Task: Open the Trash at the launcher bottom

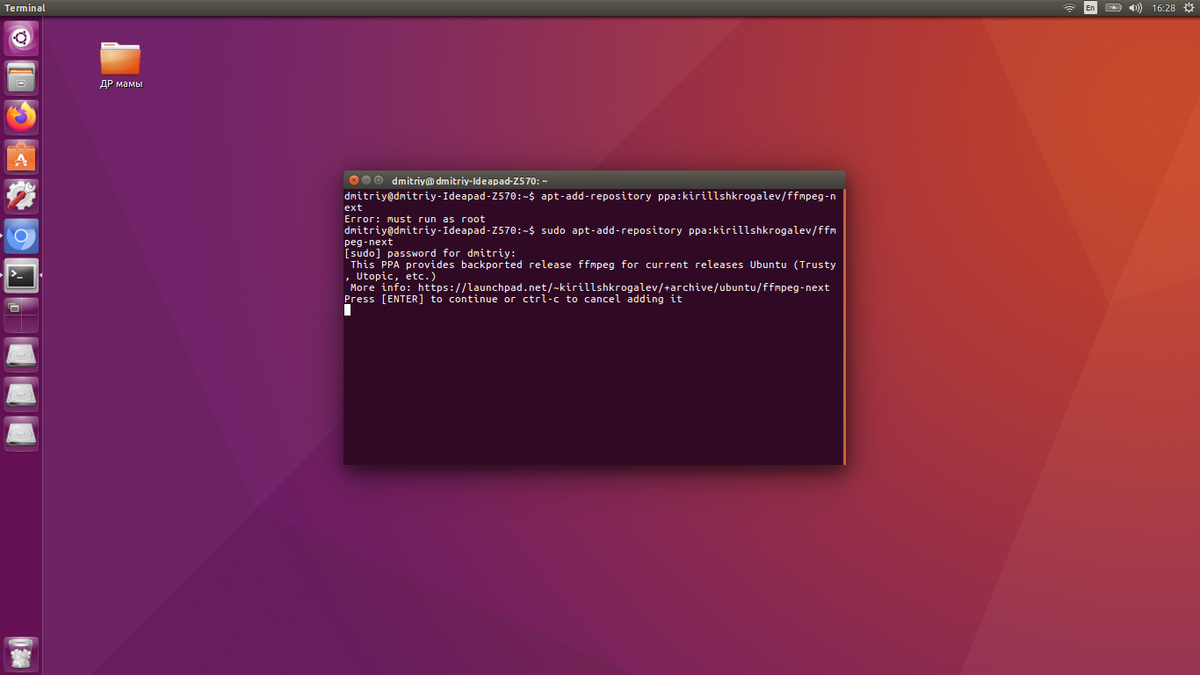Action: 20,654
